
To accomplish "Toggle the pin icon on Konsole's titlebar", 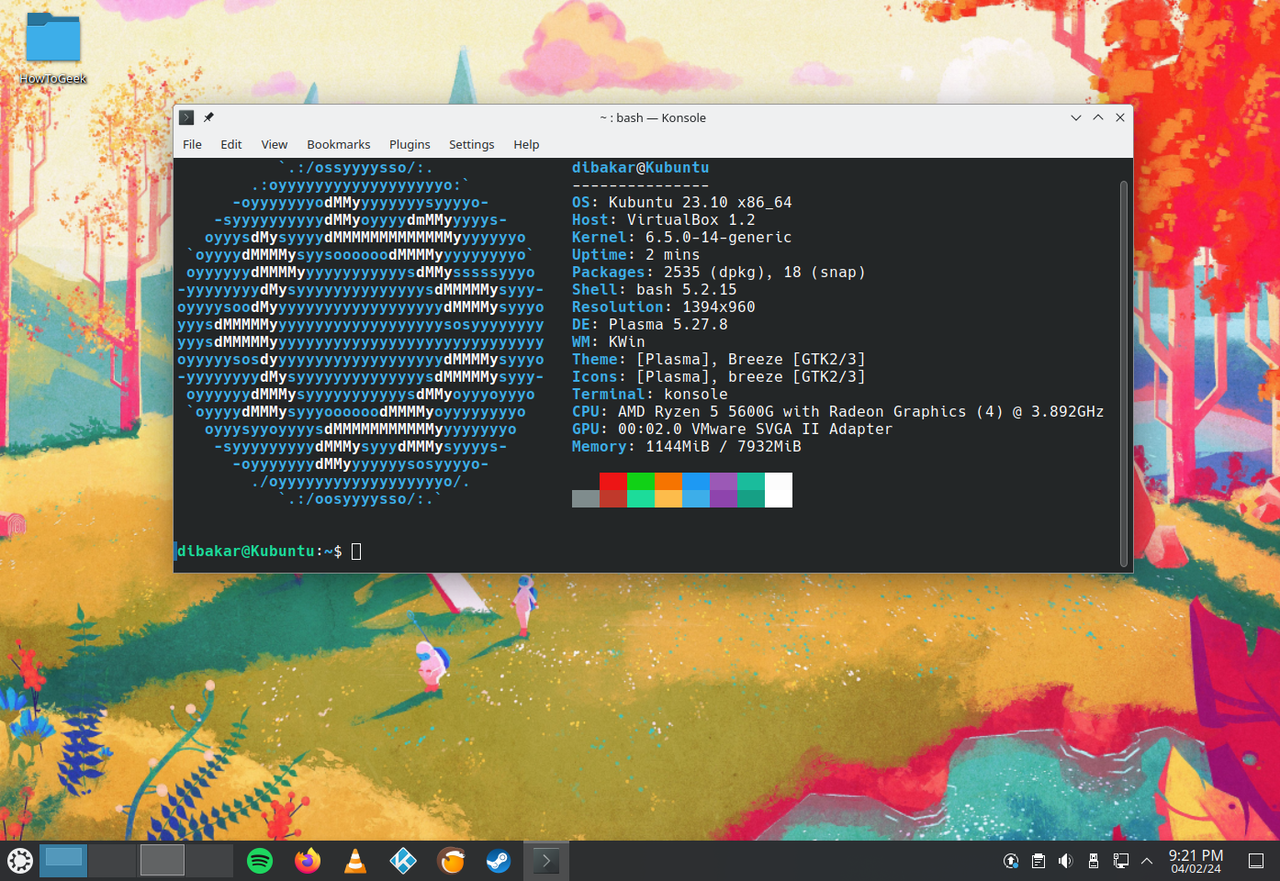I will 209,117.
